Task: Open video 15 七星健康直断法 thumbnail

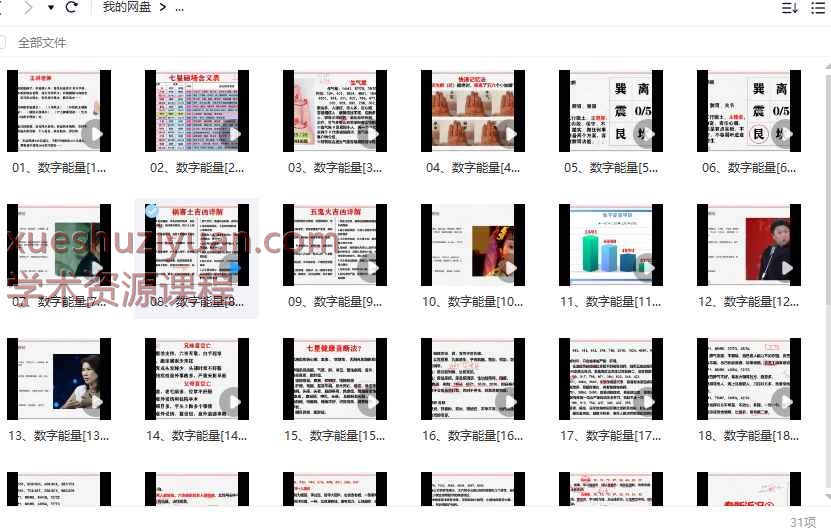Action: point(335,378)
